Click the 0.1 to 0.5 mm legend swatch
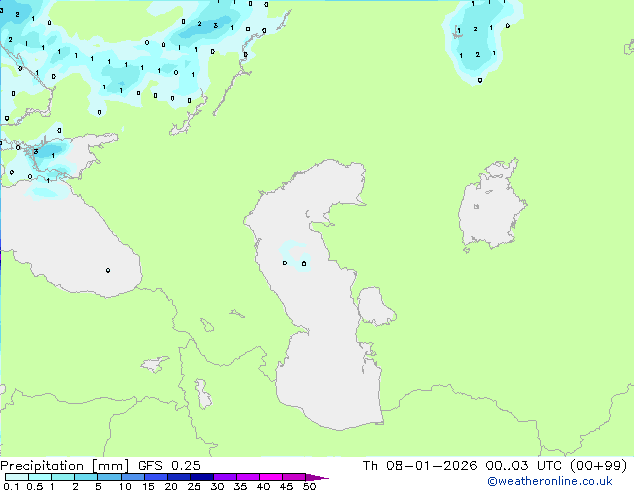The width and height of the screenshot is (634, 490). [x=17, y=477]
